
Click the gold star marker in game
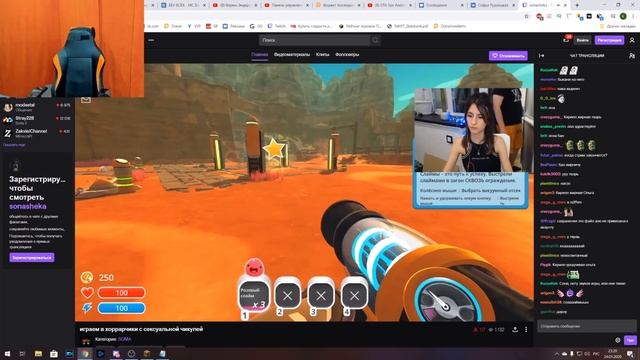point(273,149)
